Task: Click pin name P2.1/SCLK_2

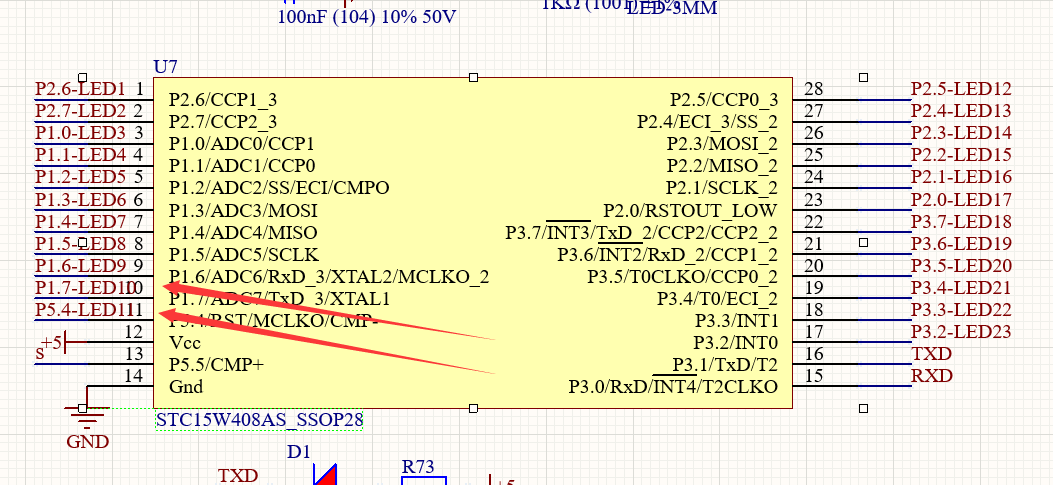Action: pyautogui.click(x=722, y=188)
